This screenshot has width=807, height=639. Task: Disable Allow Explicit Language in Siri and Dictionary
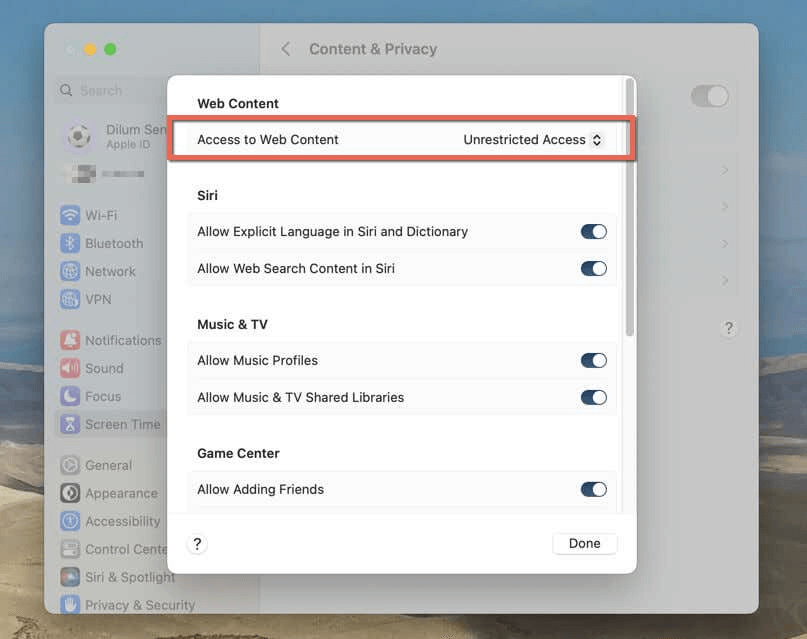tap(593, 231)
